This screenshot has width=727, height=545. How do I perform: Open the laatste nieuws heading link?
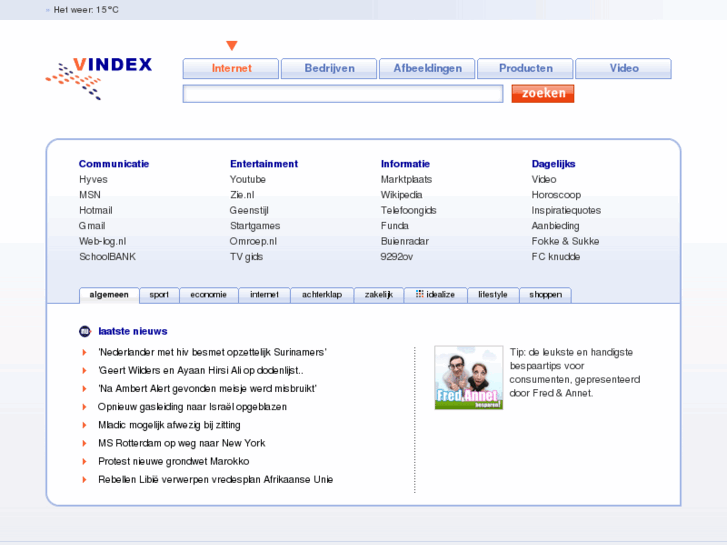[133, 332]
